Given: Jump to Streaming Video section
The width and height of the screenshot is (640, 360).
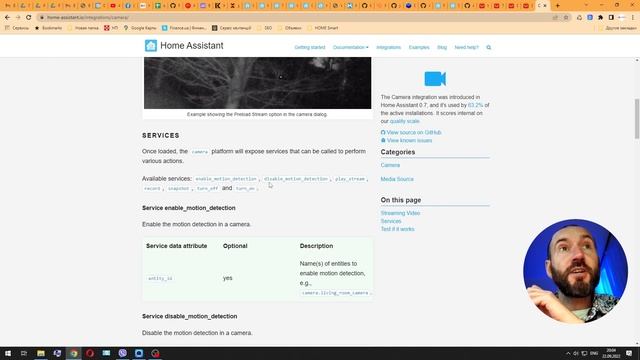Looking at the screenshot, I should [400, 213].
